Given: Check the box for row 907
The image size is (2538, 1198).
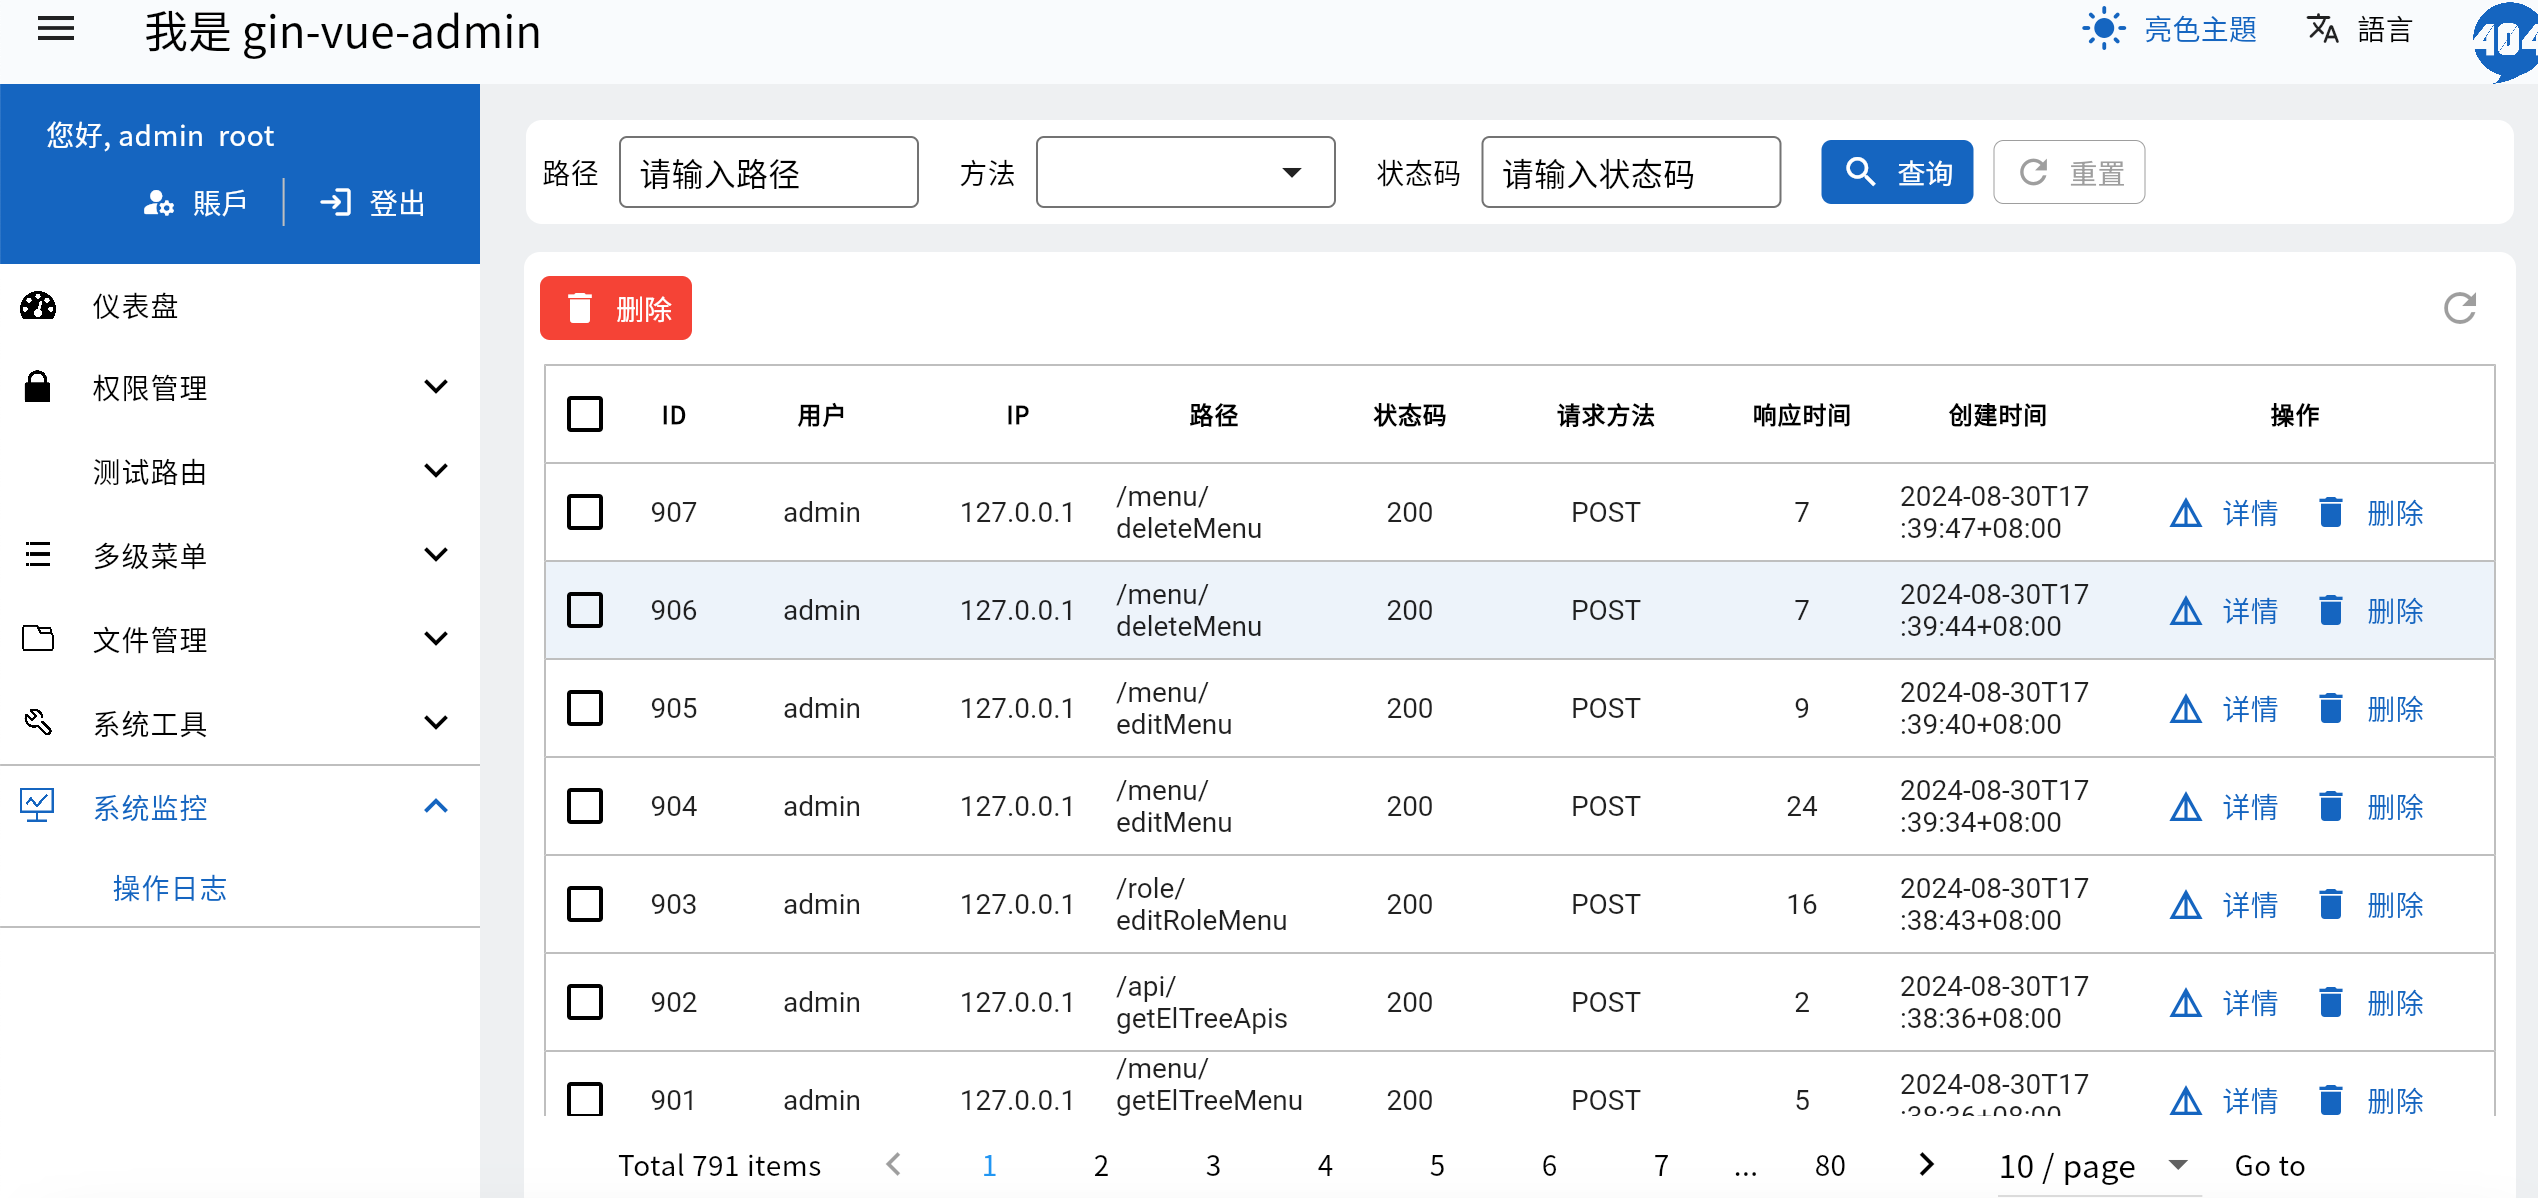Looking at the screenshot, I should pyautogui.click(x=585, y=512).
